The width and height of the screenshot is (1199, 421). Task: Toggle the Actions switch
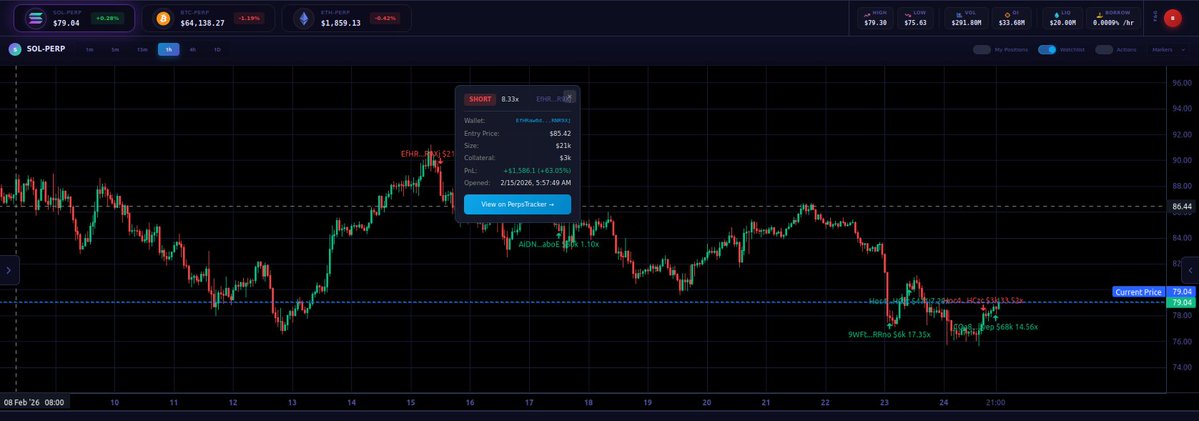(x=1103, y=50)
